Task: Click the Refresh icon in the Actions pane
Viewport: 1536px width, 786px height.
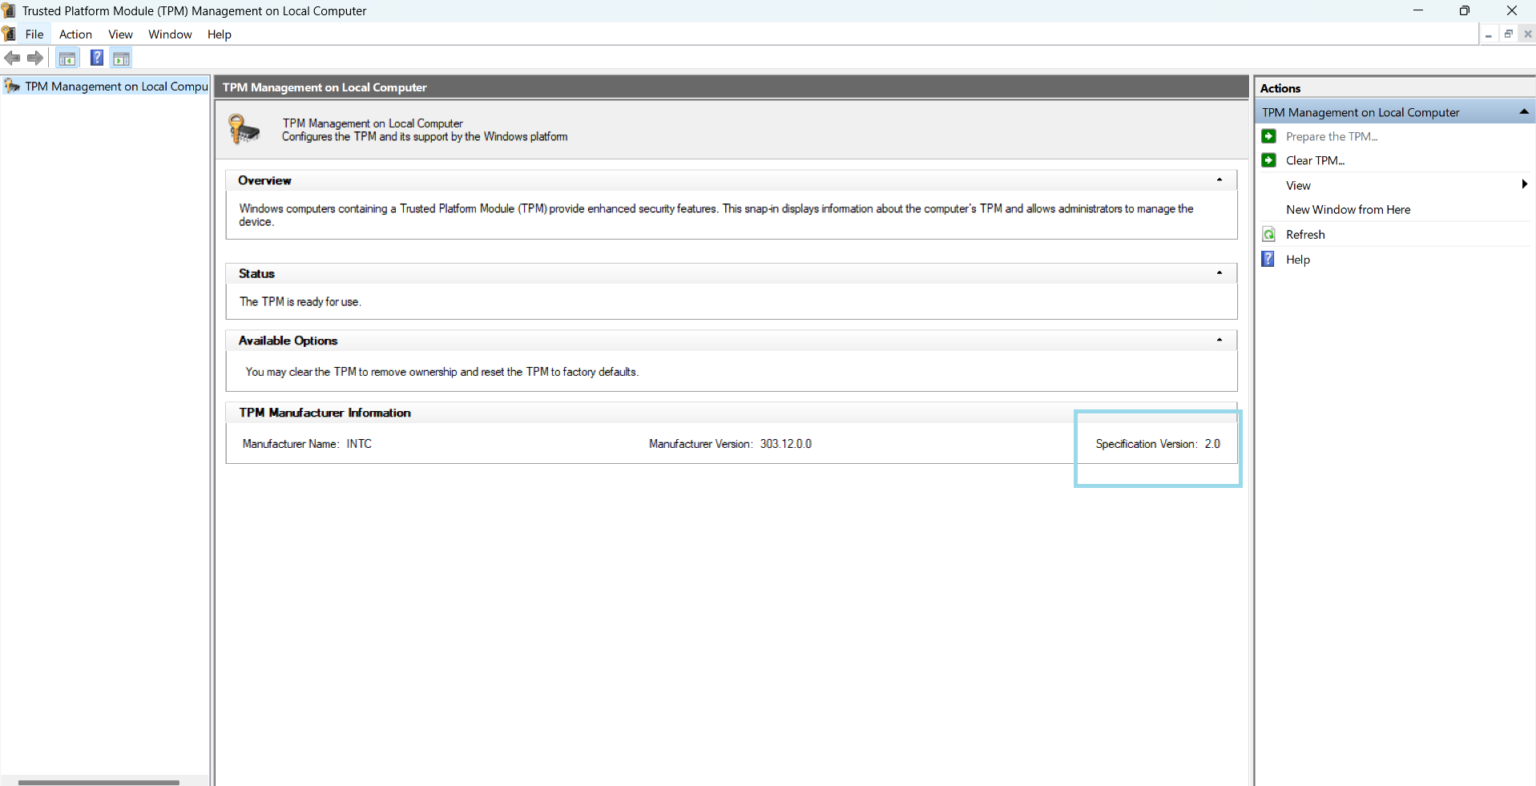Action: [x=1268, y=233]
